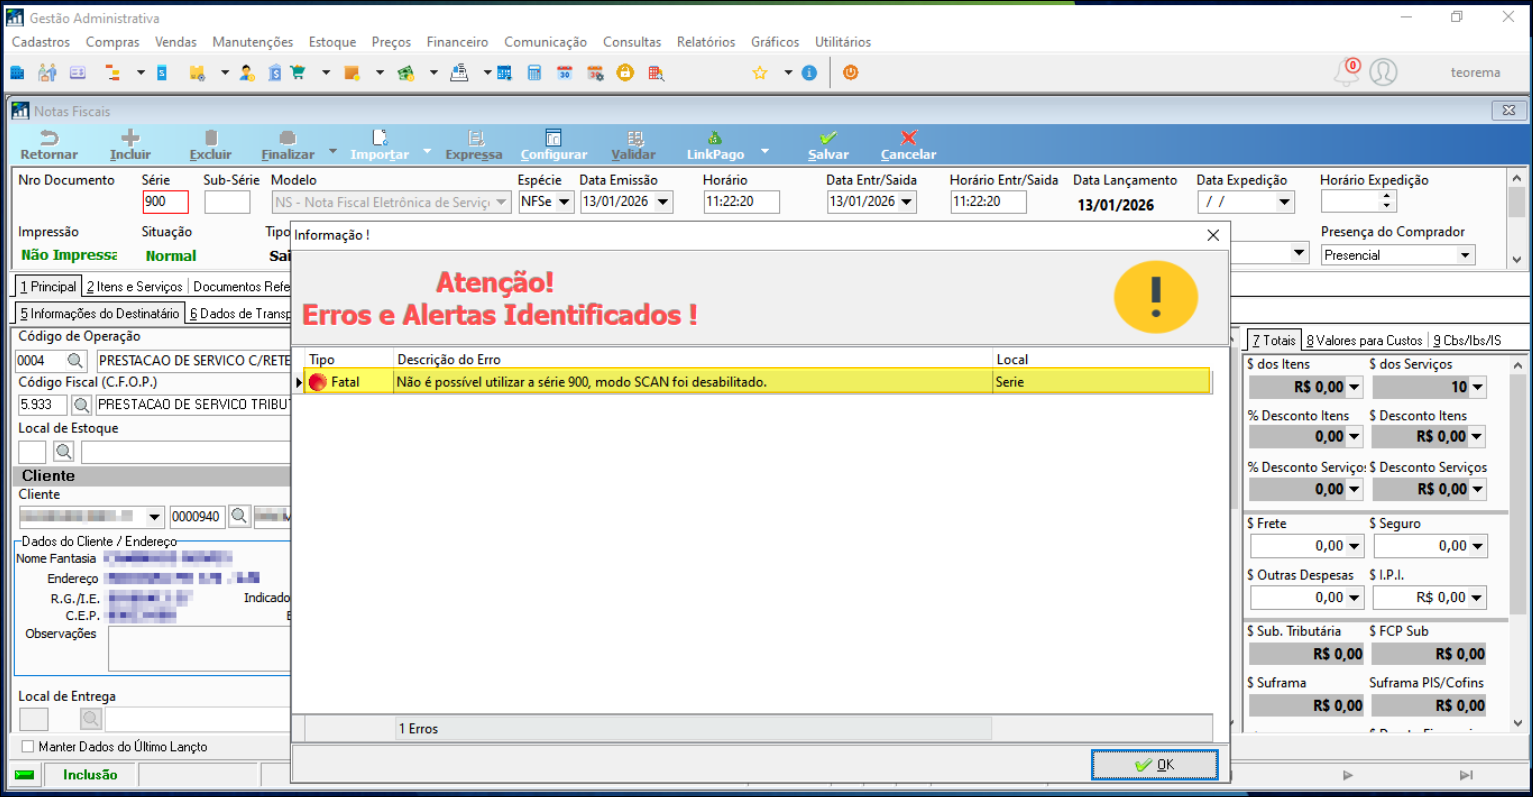1533x797 pixels.
Task: Click OK button in the error dialog
Action: (1154, 765)
